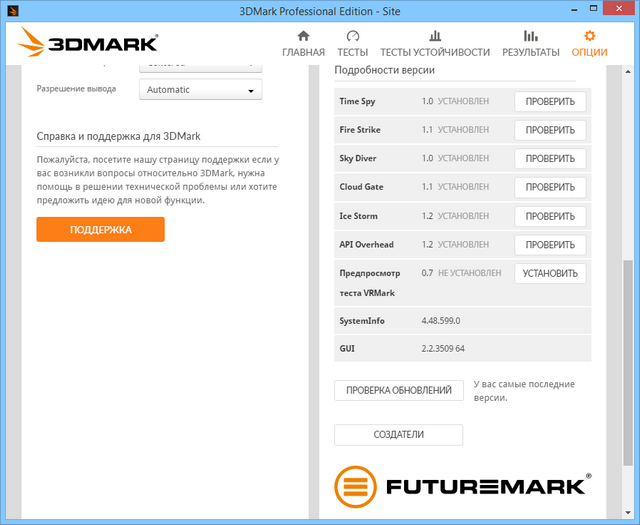This screenshot has height=525, width=640.
Task: Switch to the ГЛАВНАЯ tab
Action: click(303, 52)
